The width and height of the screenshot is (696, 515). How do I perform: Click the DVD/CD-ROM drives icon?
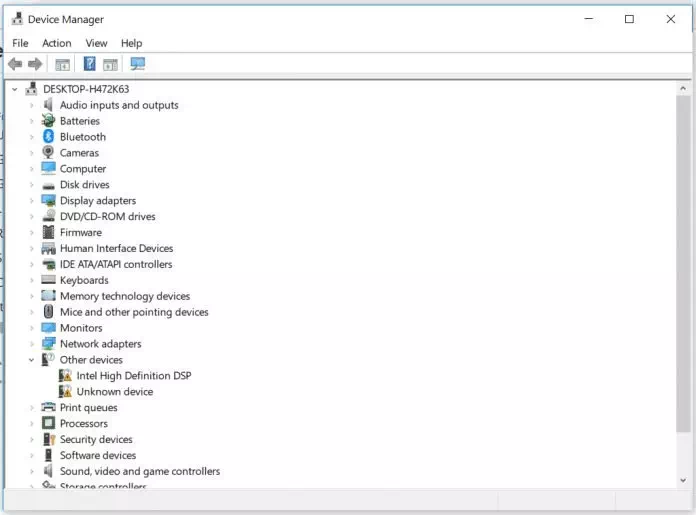tap(48, 216)
